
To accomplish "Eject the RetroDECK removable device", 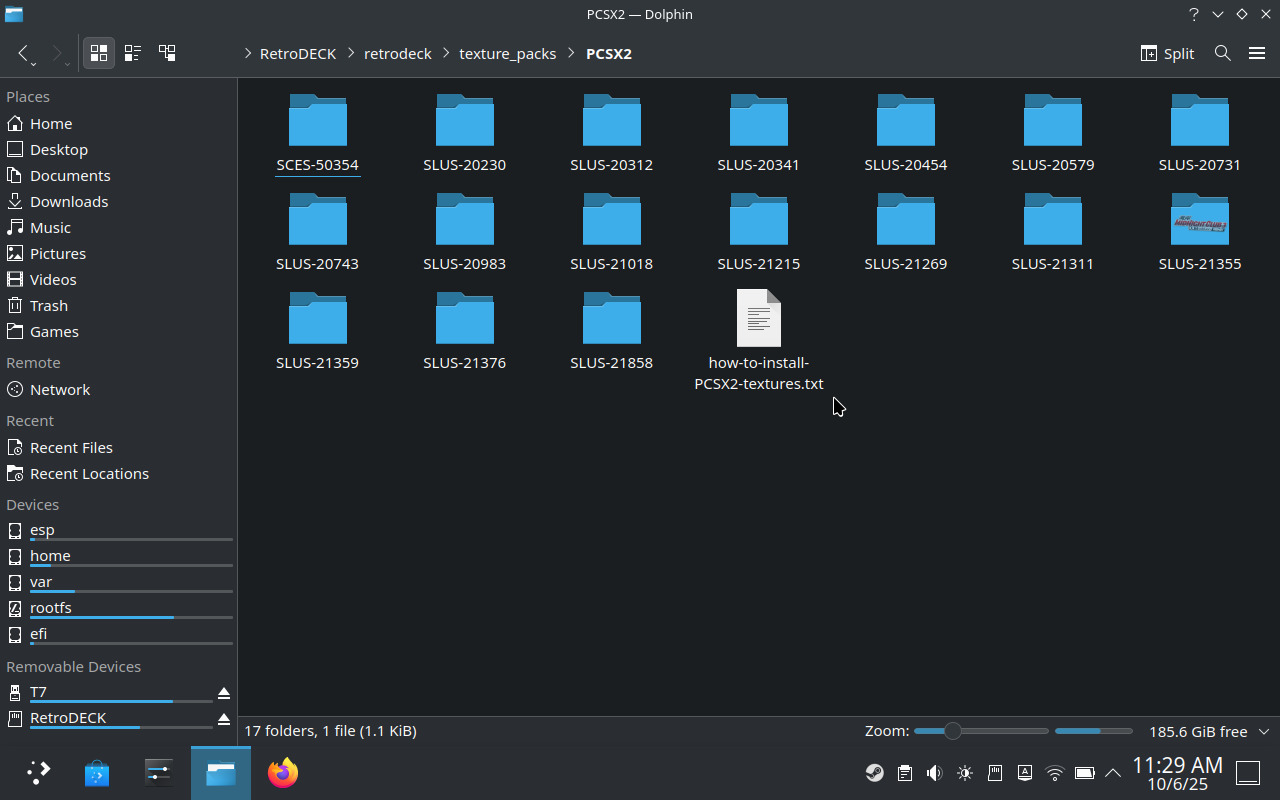I will pos(224,719).
